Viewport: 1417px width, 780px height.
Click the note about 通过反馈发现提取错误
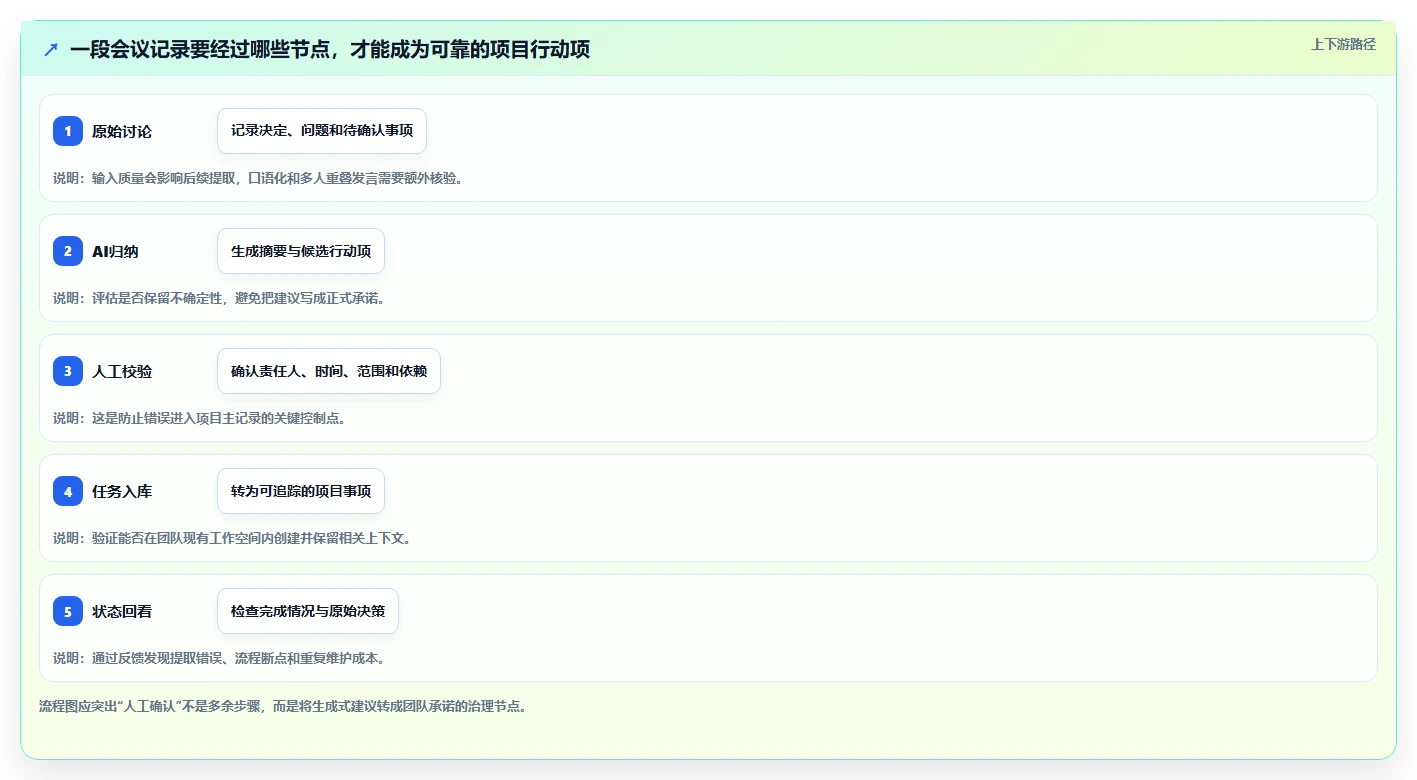[x=219, y=658]
